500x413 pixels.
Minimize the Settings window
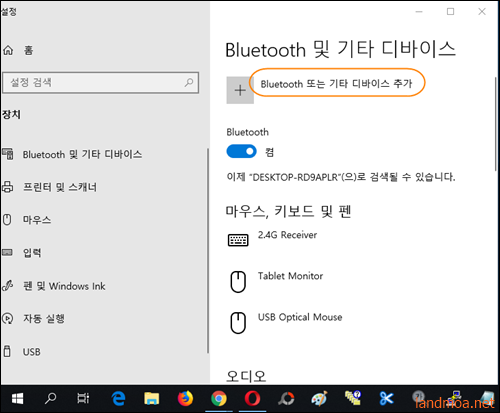point(419,12)
